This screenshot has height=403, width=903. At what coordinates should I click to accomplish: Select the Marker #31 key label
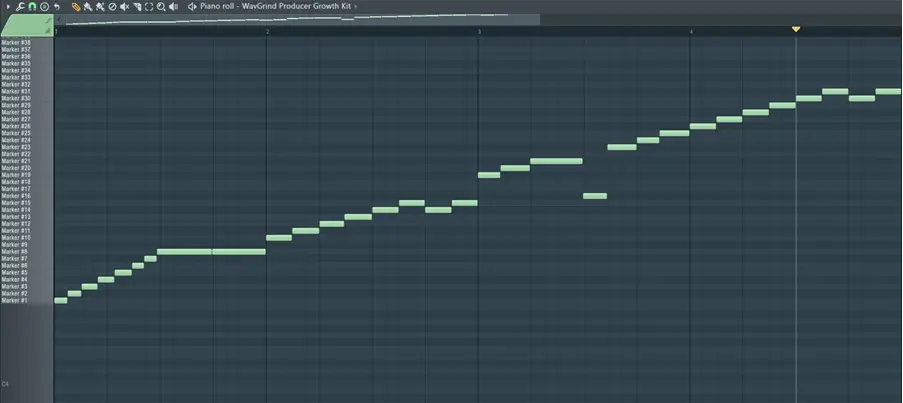point(16,91)
